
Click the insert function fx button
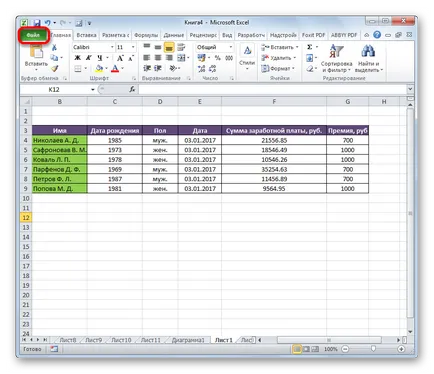[132, 89]
